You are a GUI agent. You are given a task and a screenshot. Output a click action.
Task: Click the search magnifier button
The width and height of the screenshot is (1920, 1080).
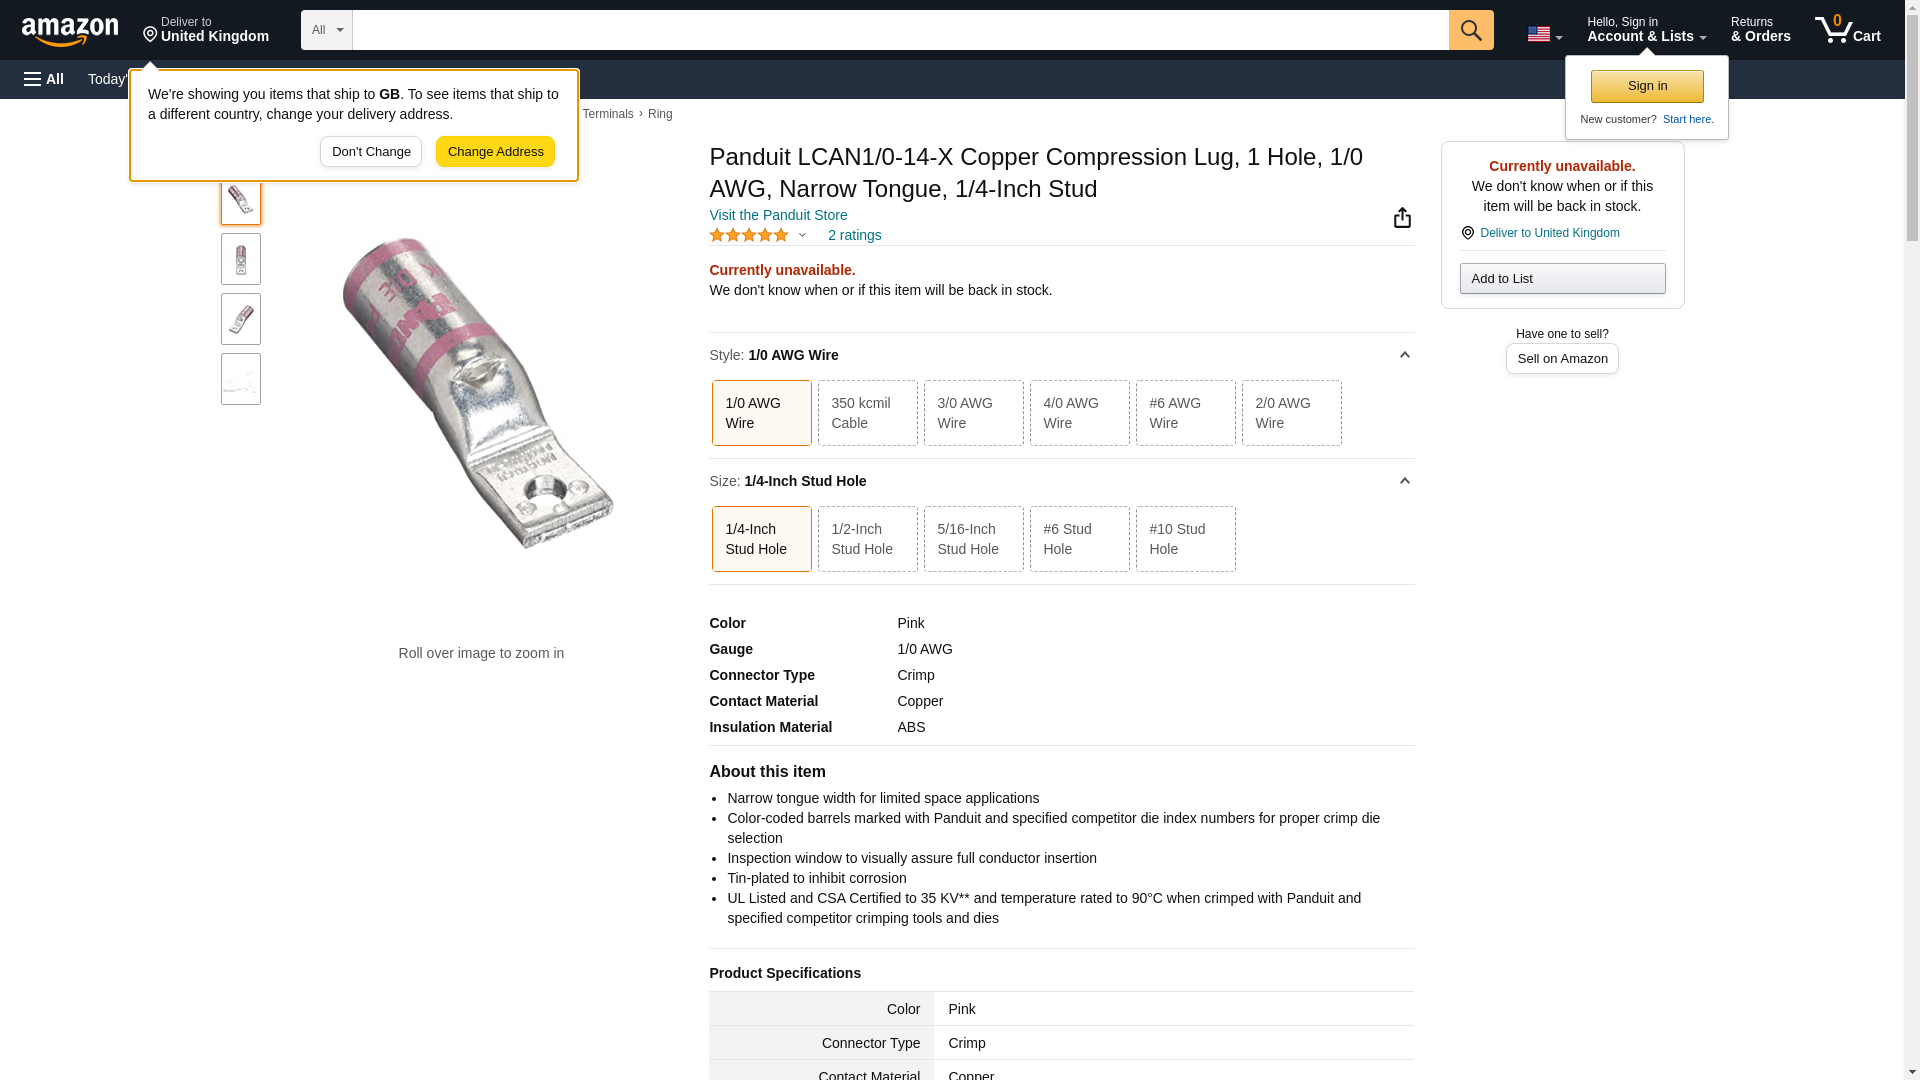point(1470,30)
